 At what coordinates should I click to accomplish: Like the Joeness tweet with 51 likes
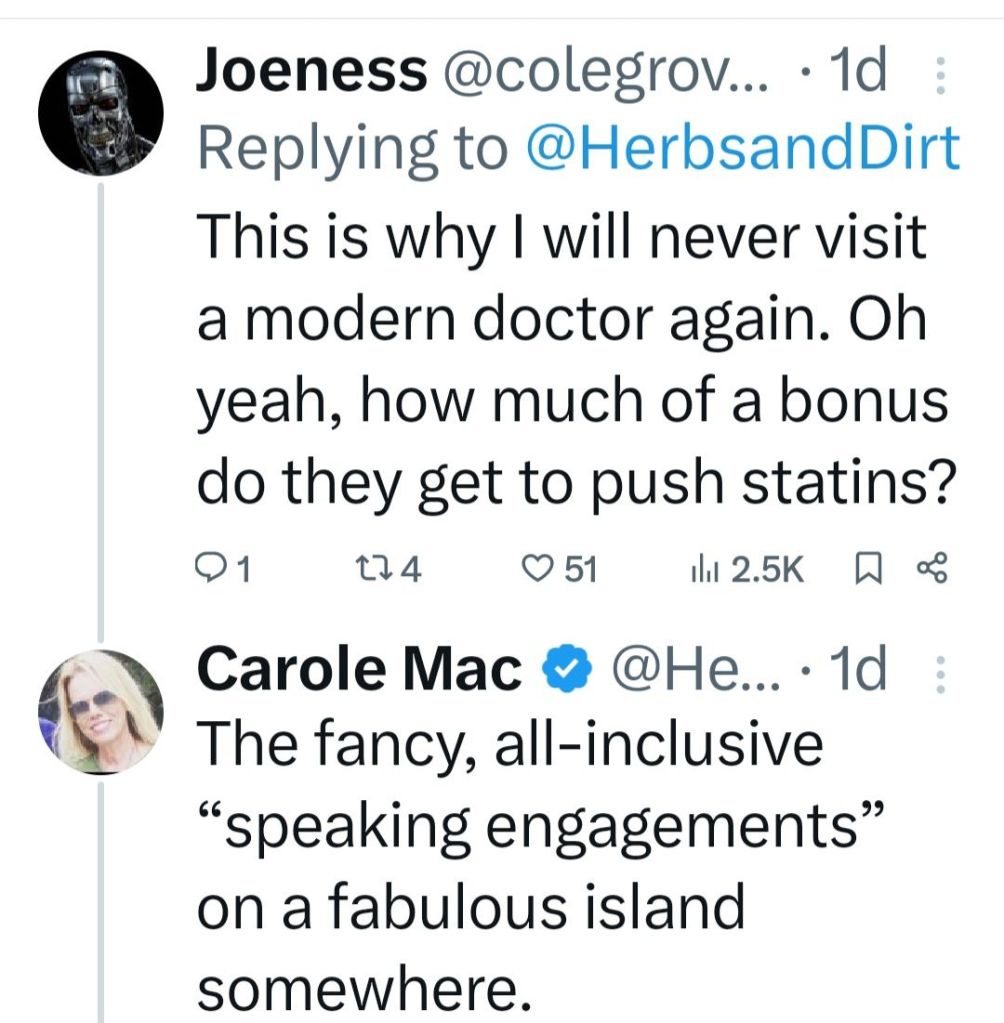(x=539, y=569)
